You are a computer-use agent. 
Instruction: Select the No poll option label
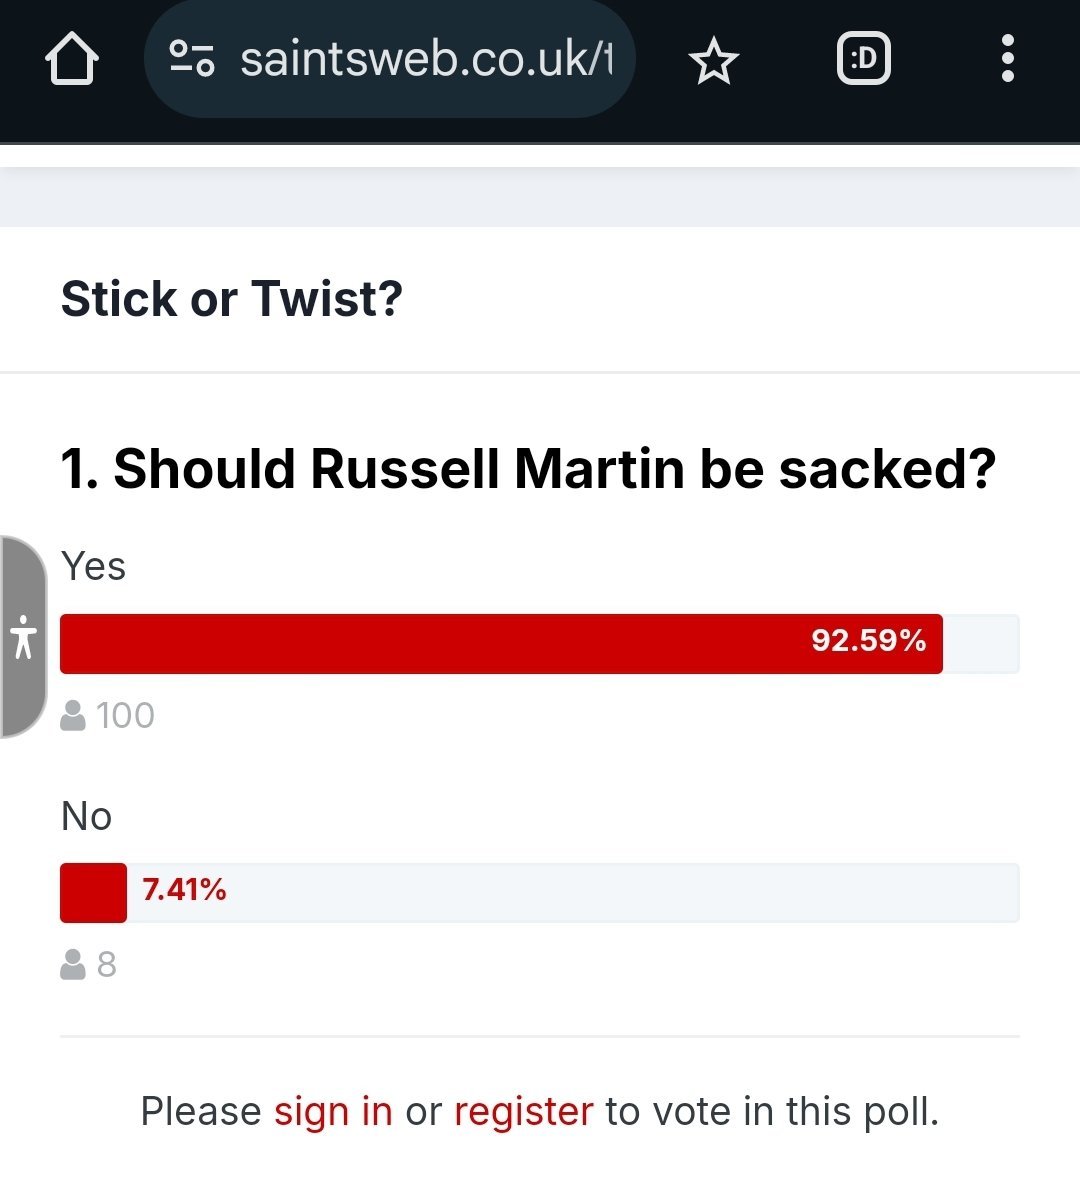coord(86,816)
